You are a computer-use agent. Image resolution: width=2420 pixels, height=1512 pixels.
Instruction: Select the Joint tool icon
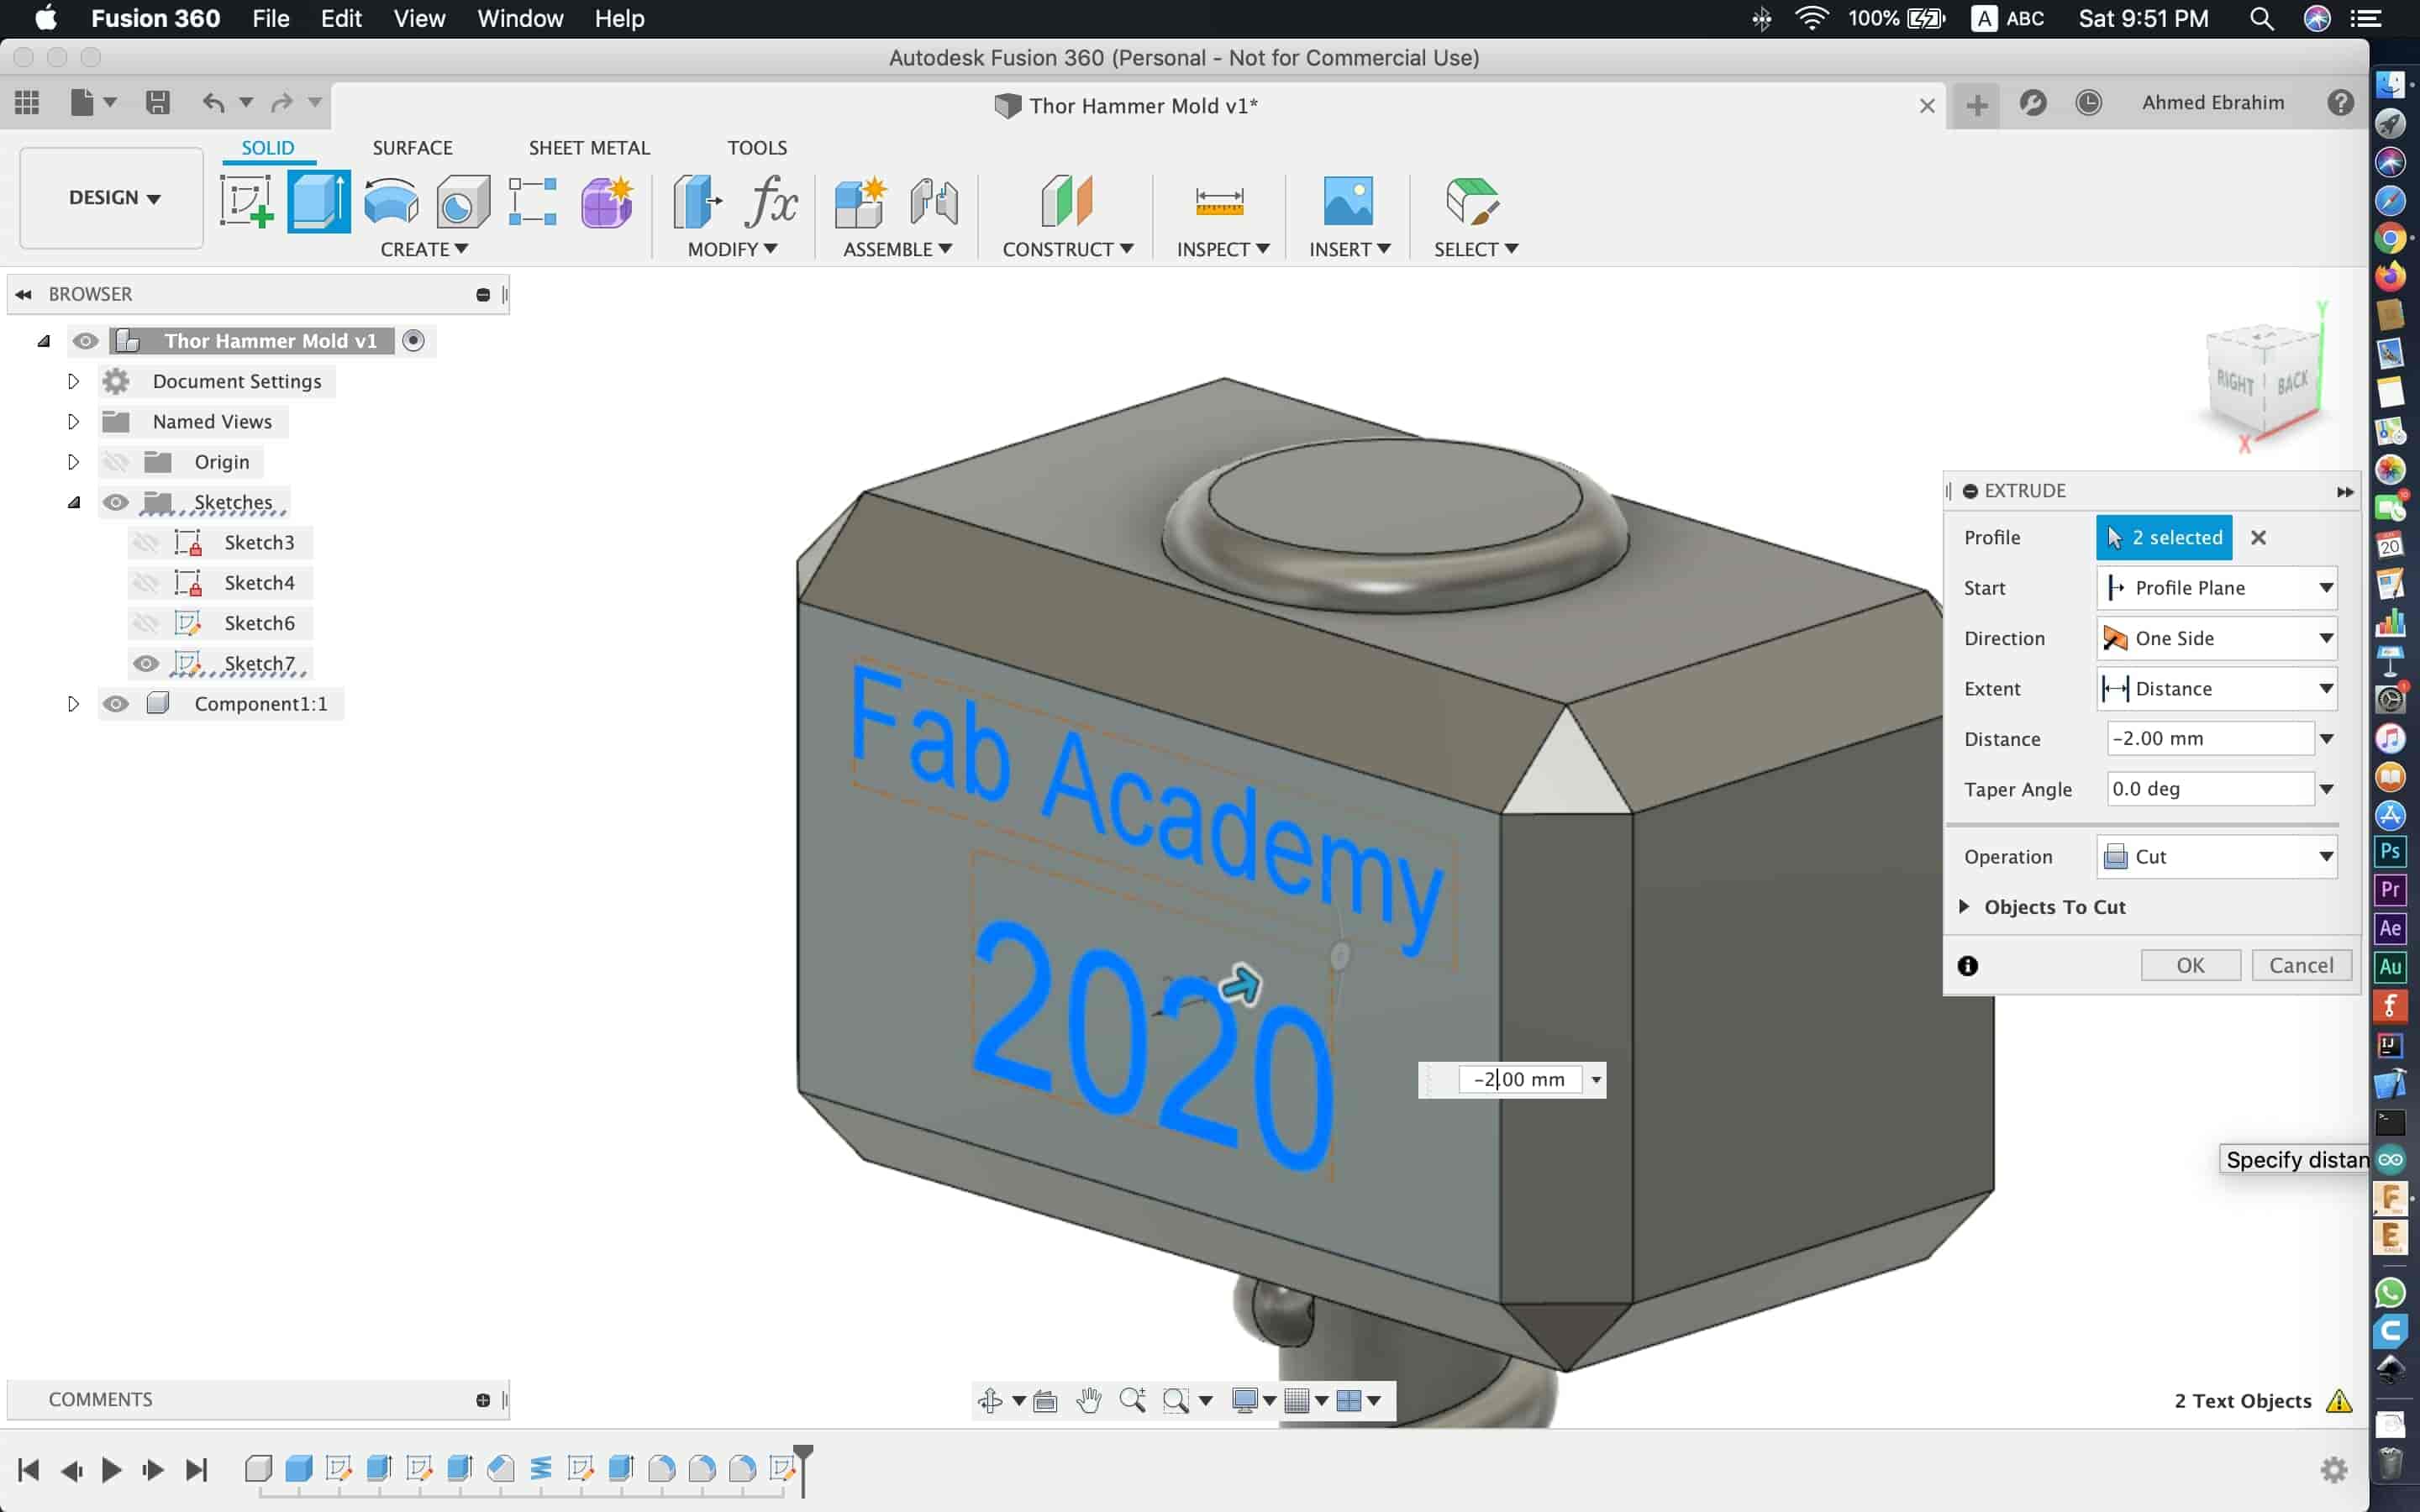[934, 201]
